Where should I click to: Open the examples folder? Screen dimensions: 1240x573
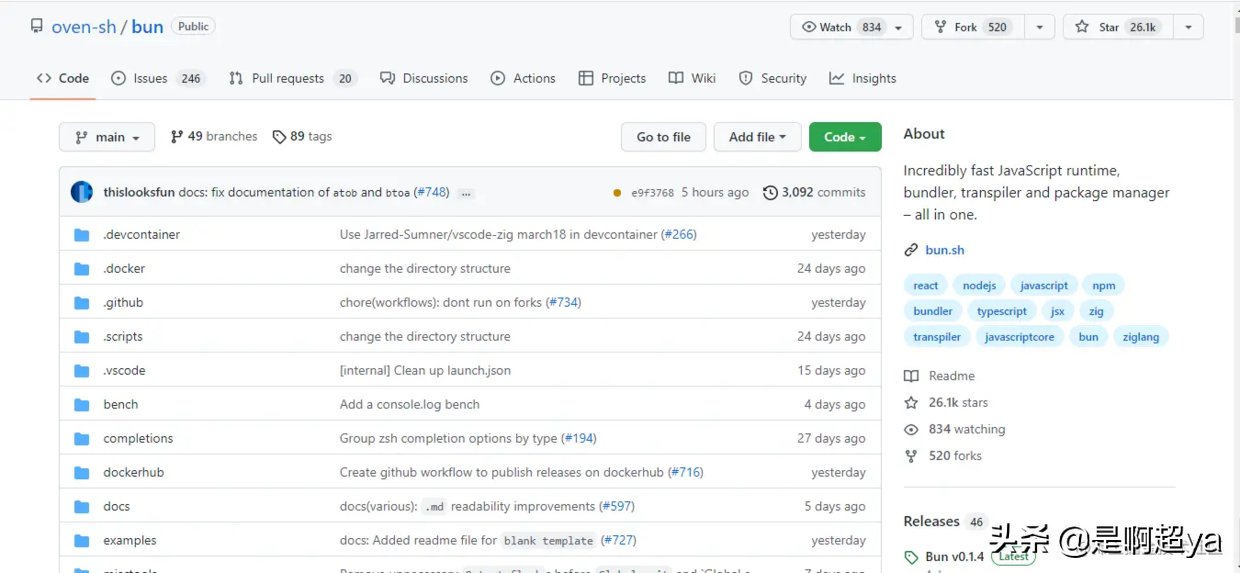130,540
